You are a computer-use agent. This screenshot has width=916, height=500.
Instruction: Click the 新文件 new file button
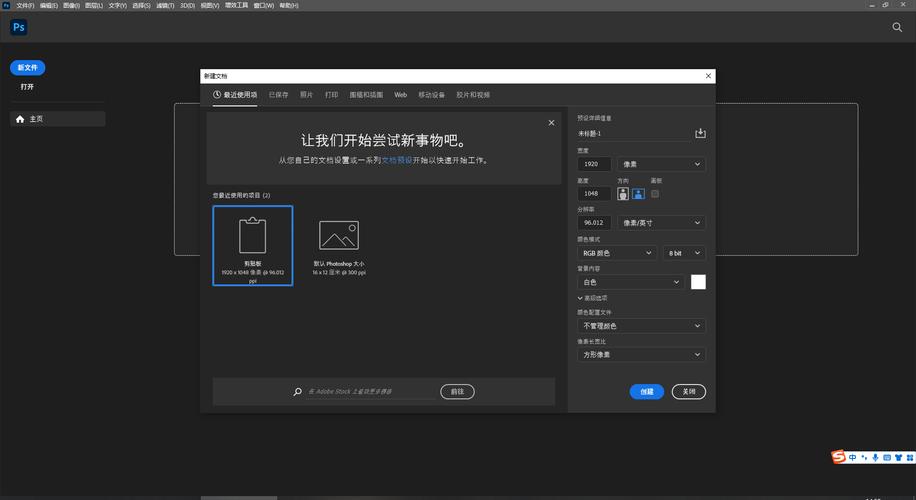tap(27, 68)
